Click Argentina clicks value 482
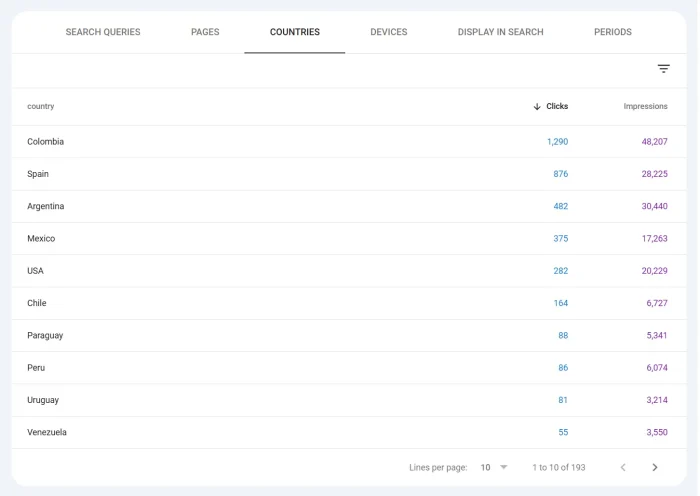The image size is (700, 496). [561, 206]
